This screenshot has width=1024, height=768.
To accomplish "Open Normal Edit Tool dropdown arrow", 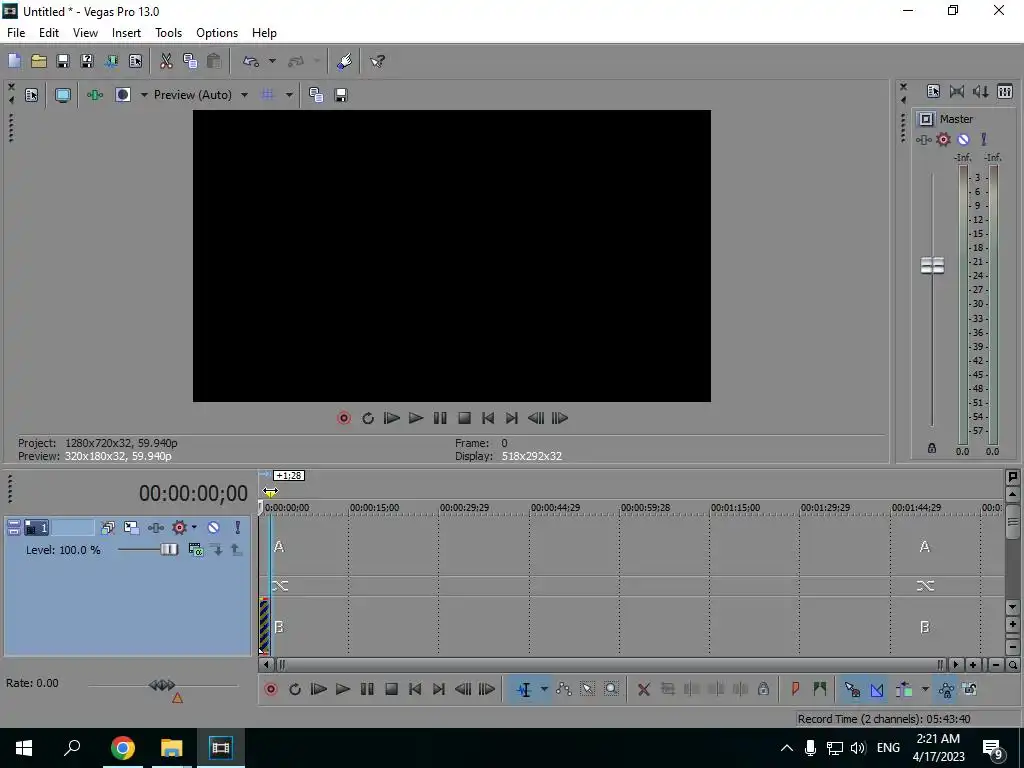I will pyautogui.click(x=544, y=689).
